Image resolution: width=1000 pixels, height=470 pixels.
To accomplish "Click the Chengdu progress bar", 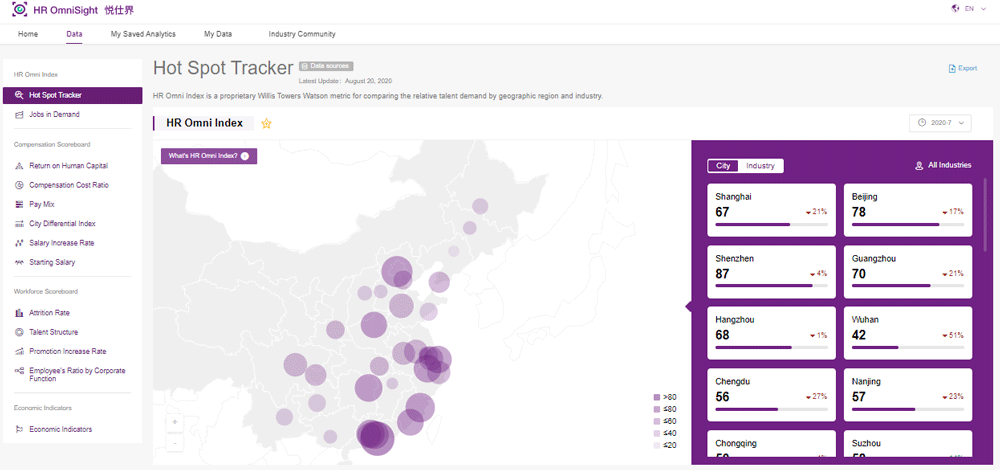I will click(771, 409).
